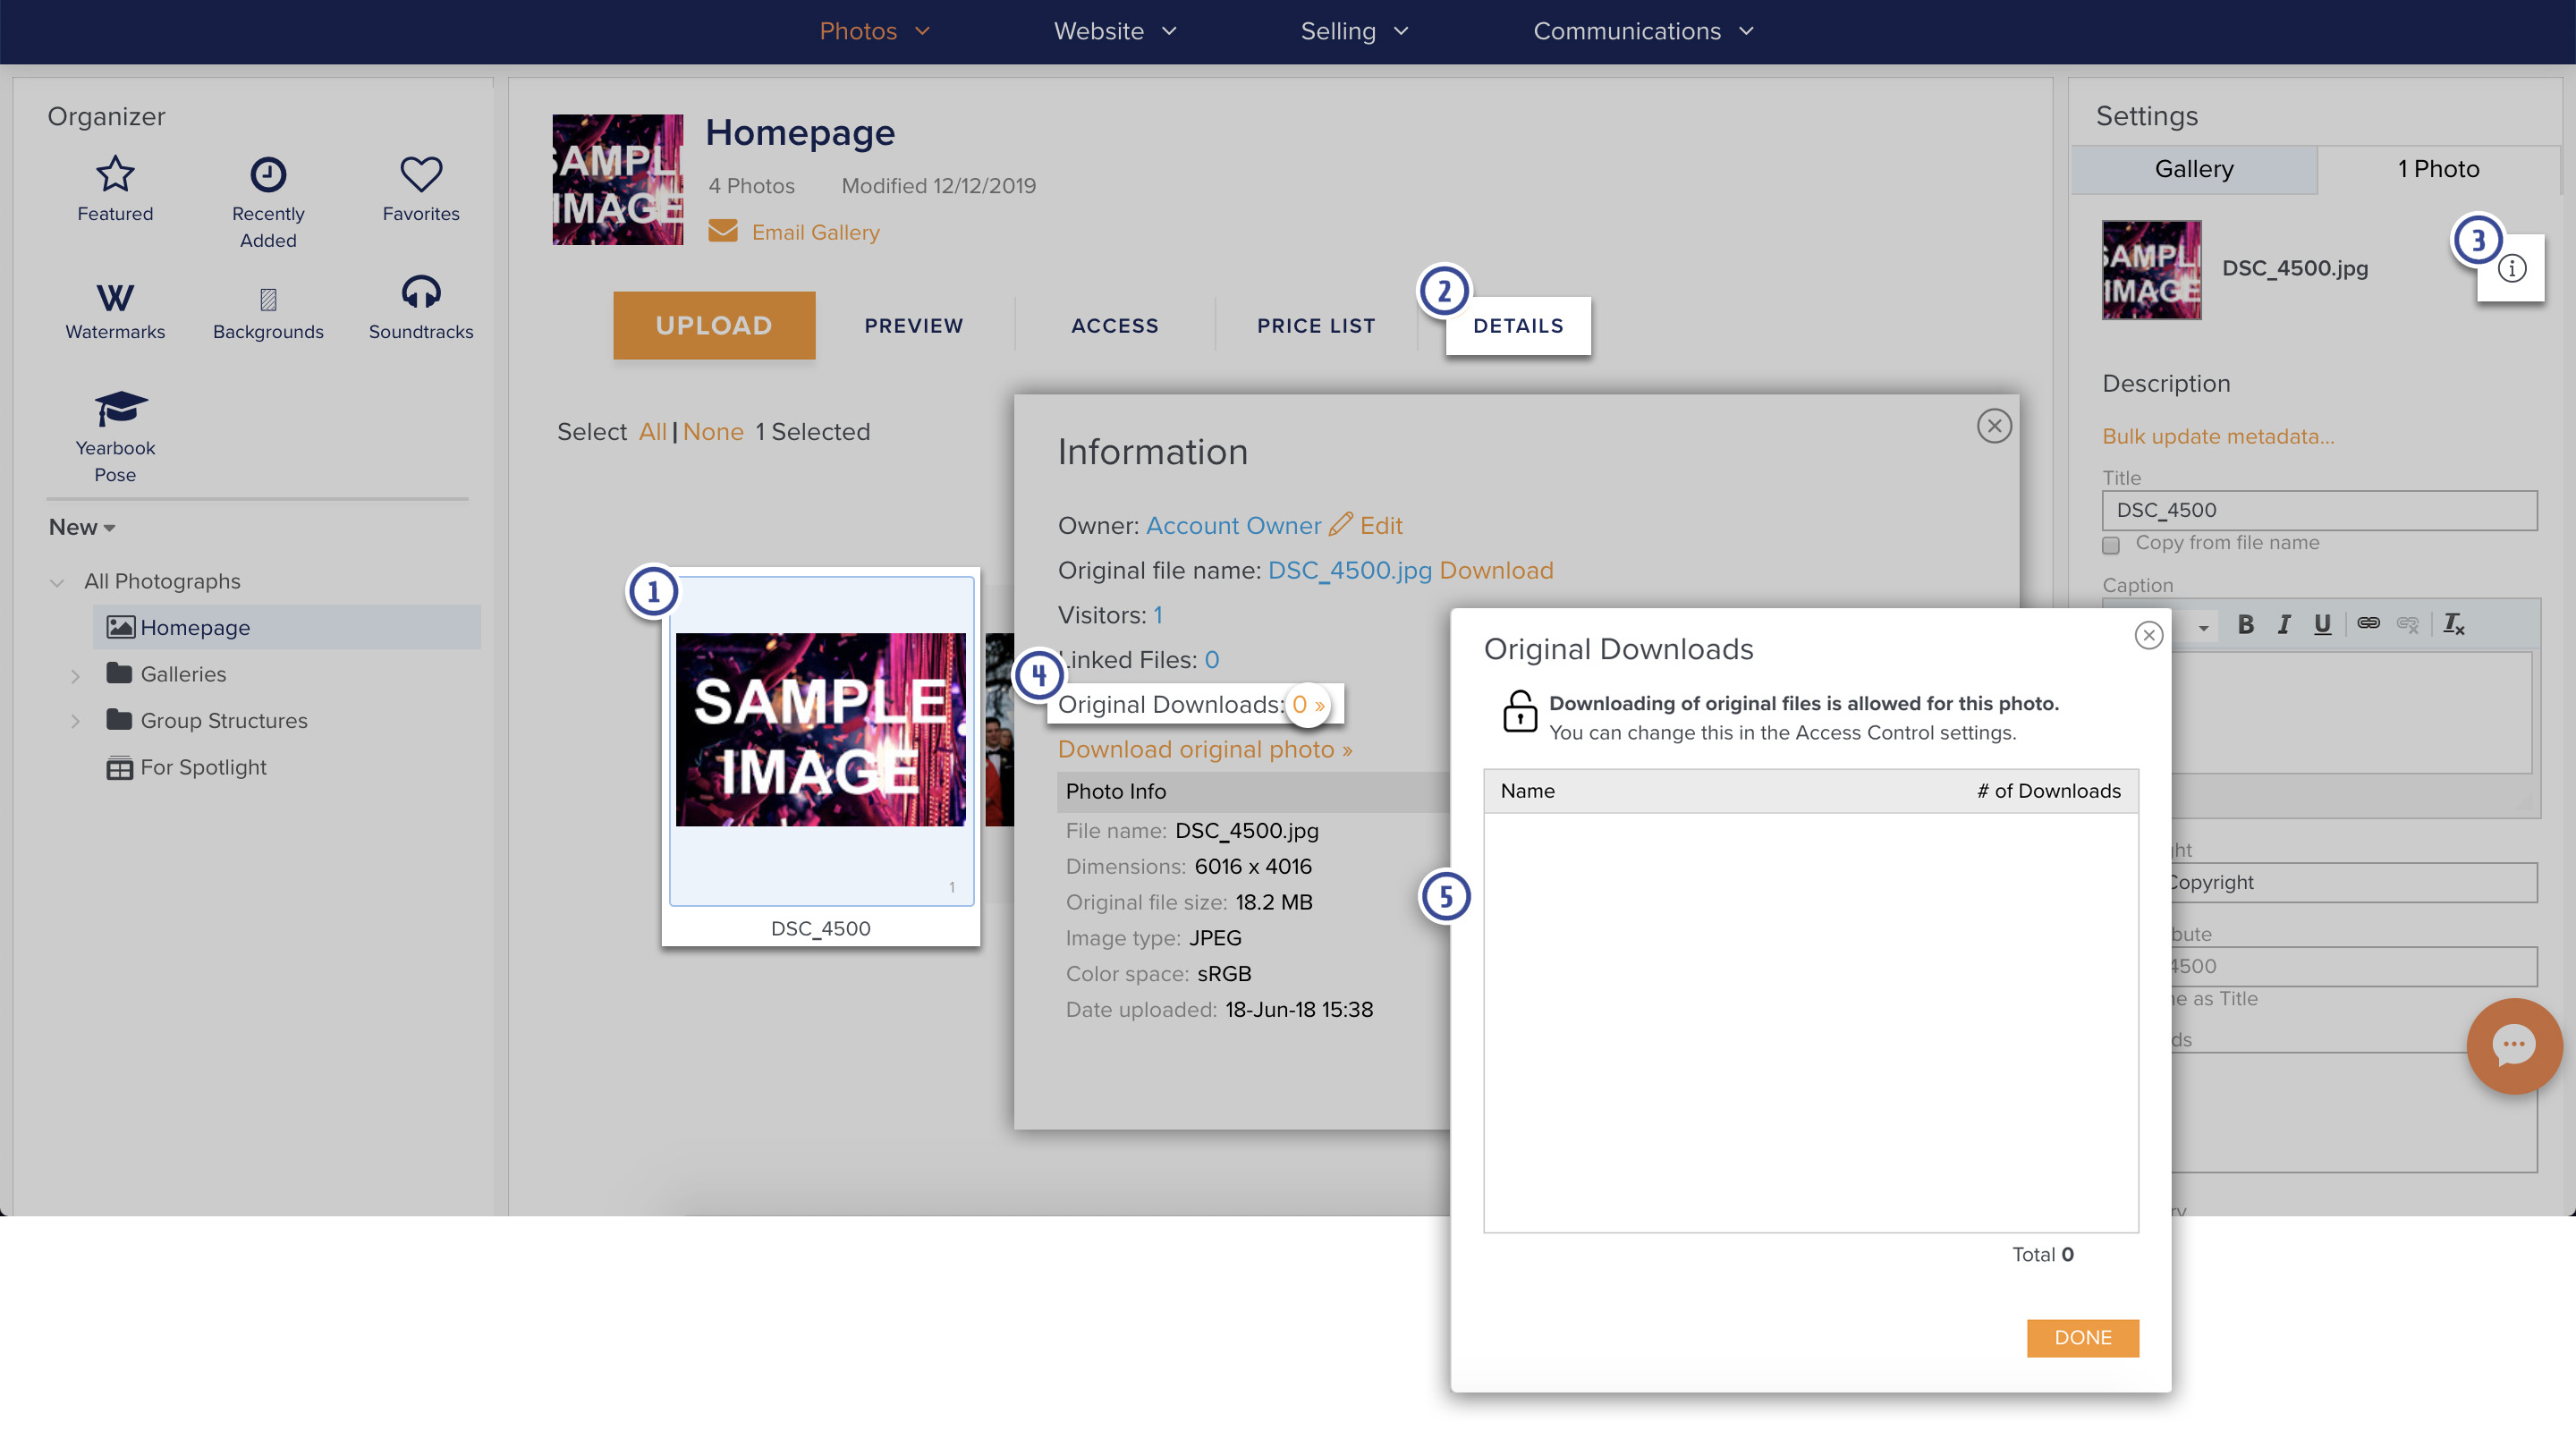Viewport: 2576px width, 1456px height.
Task: Open the Favorites heart icon
Action: click(x=421, y=174)
